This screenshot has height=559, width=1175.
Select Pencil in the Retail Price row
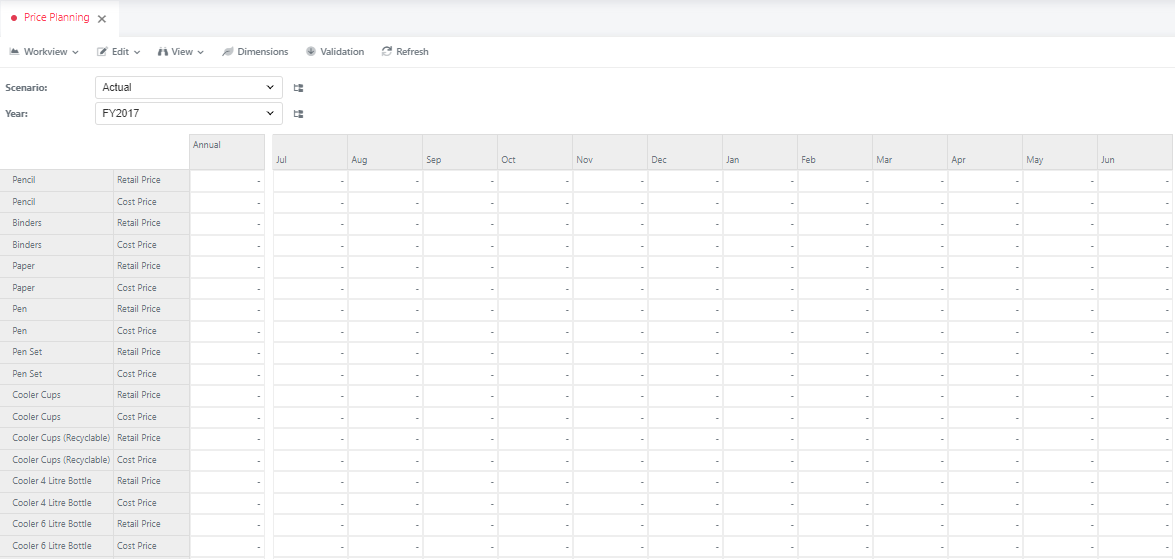pyautogui.click(x=57, y=181)
